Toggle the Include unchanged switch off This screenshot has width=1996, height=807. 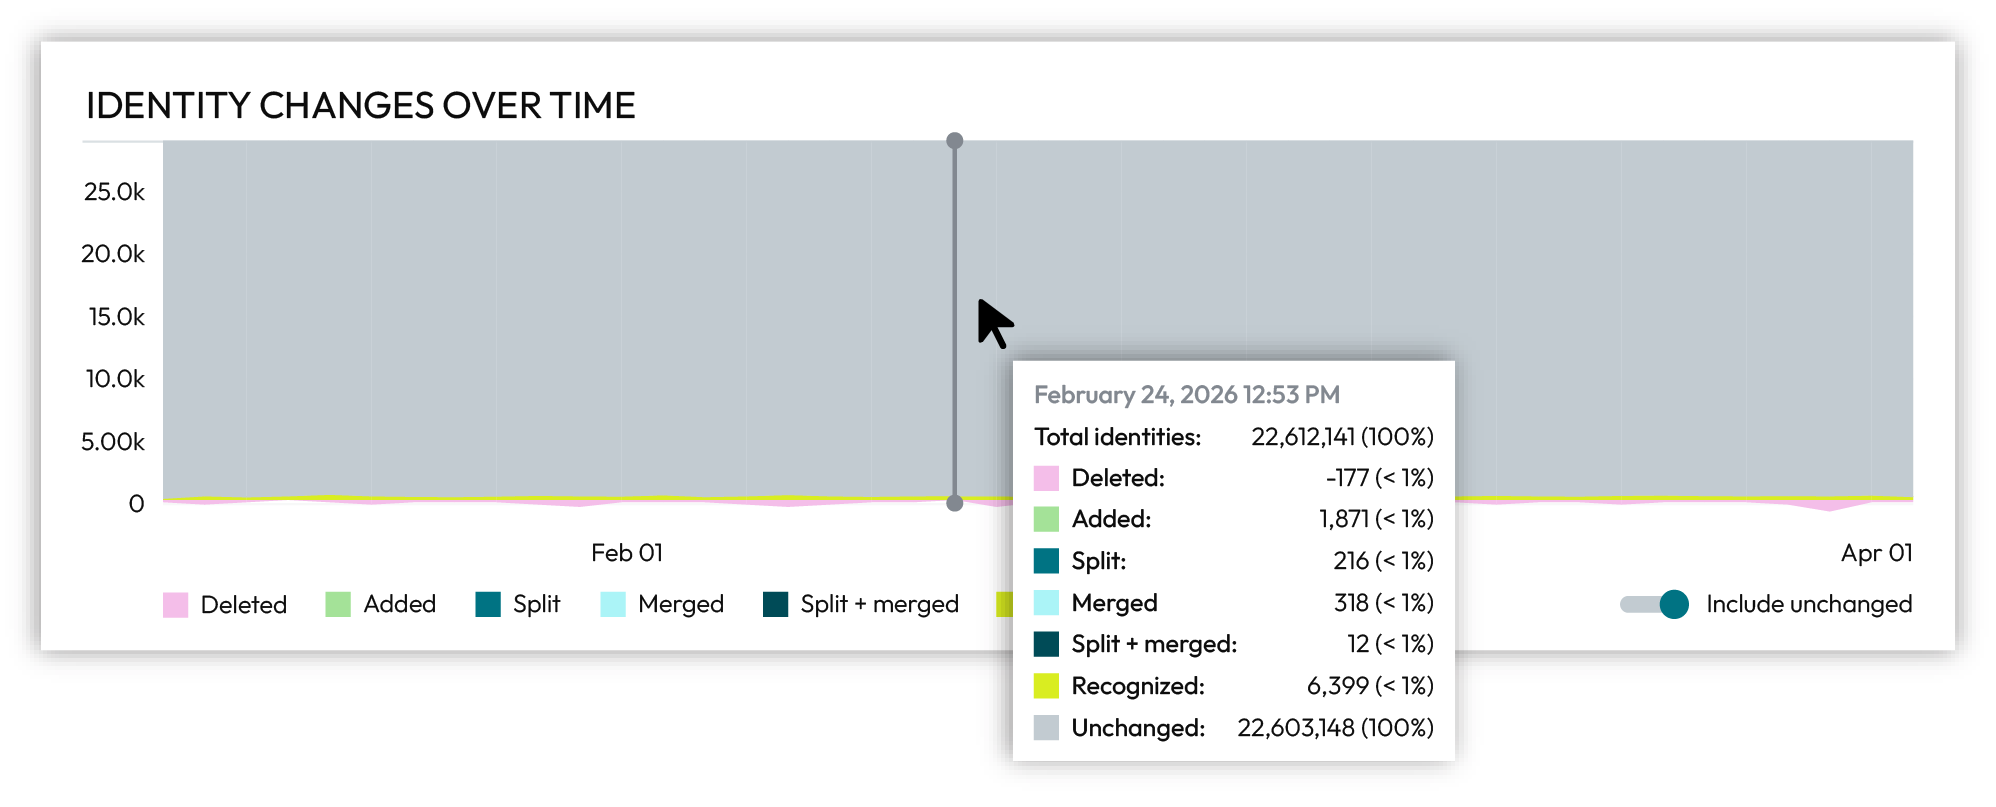click(1654, 604)
